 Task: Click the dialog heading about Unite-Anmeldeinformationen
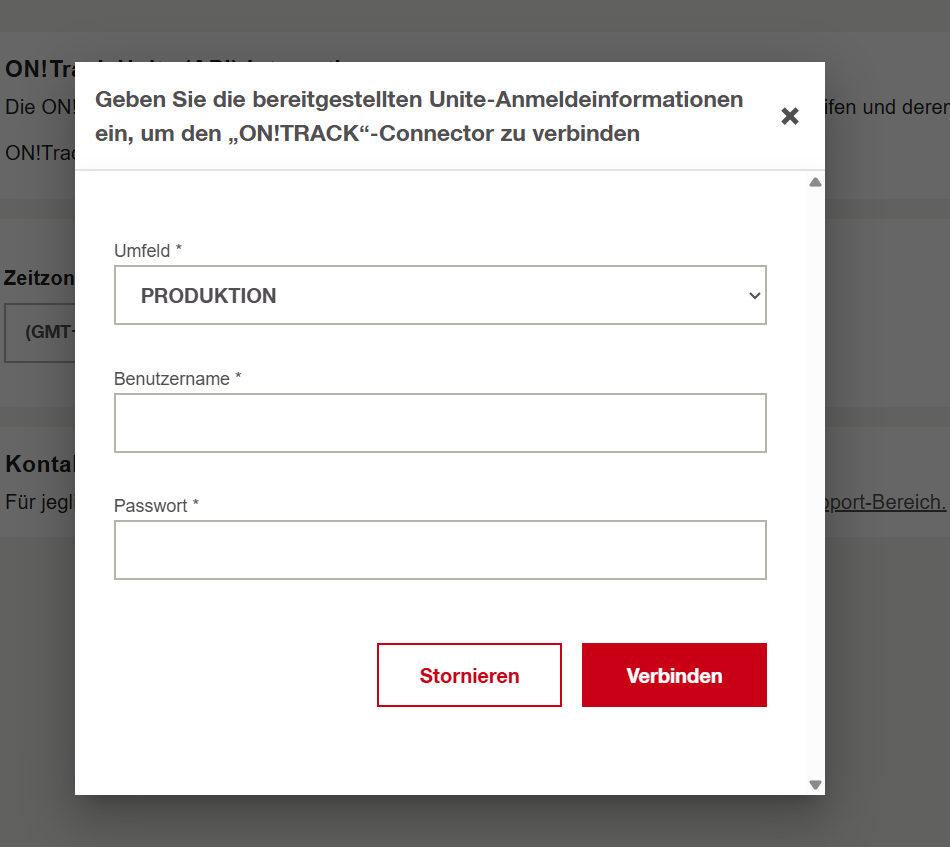tap(419, 116)
